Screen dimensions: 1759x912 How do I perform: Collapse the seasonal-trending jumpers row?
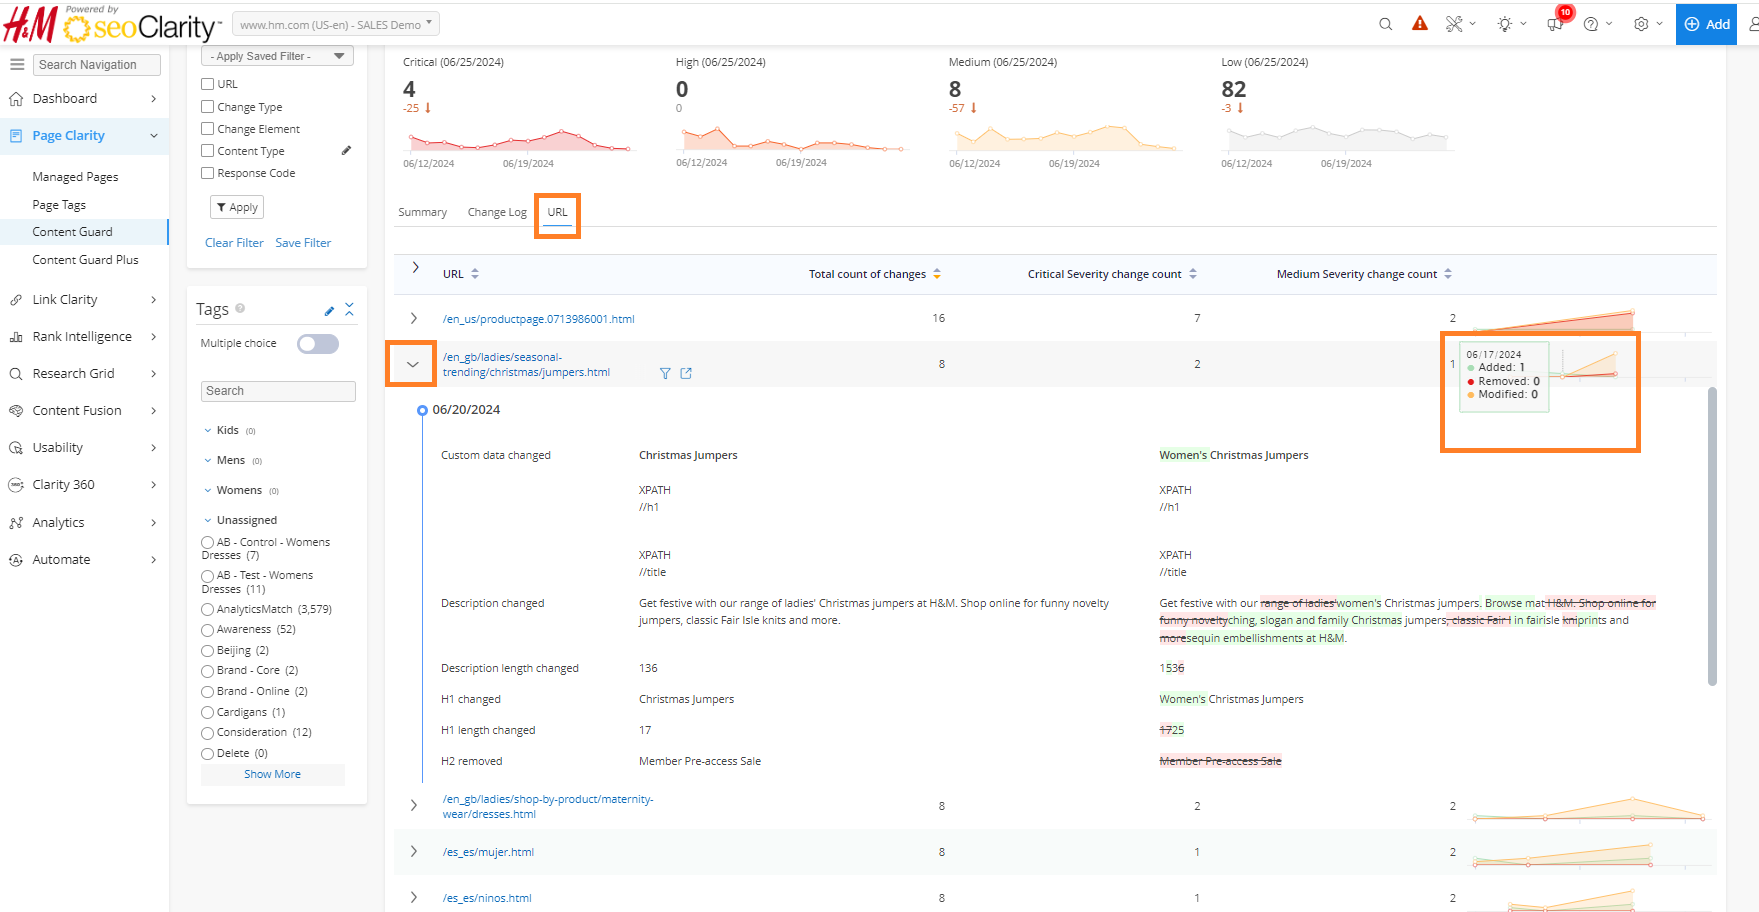pyautogui.click(x=412, y=364)
